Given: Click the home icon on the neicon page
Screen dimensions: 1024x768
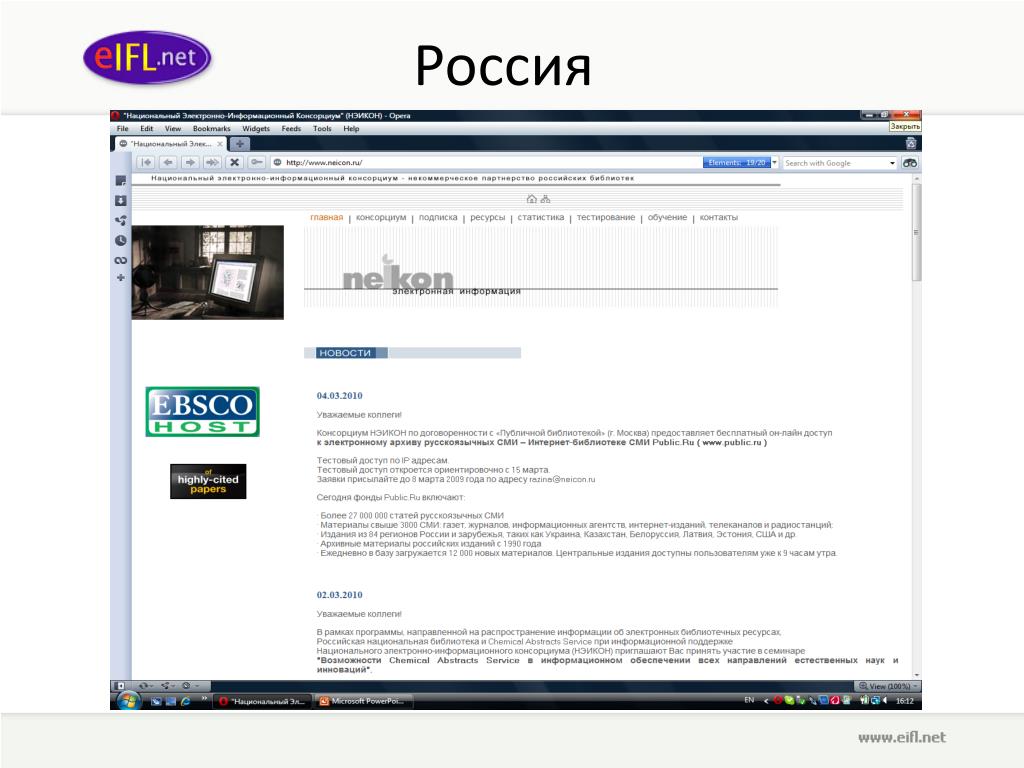Looking at the screenshot, I should [x=532, y=199].
